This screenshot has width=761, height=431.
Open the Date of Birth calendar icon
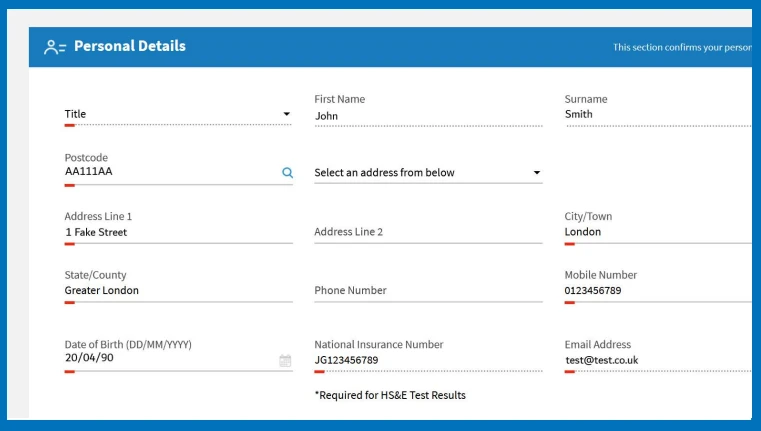pos(285,360)
